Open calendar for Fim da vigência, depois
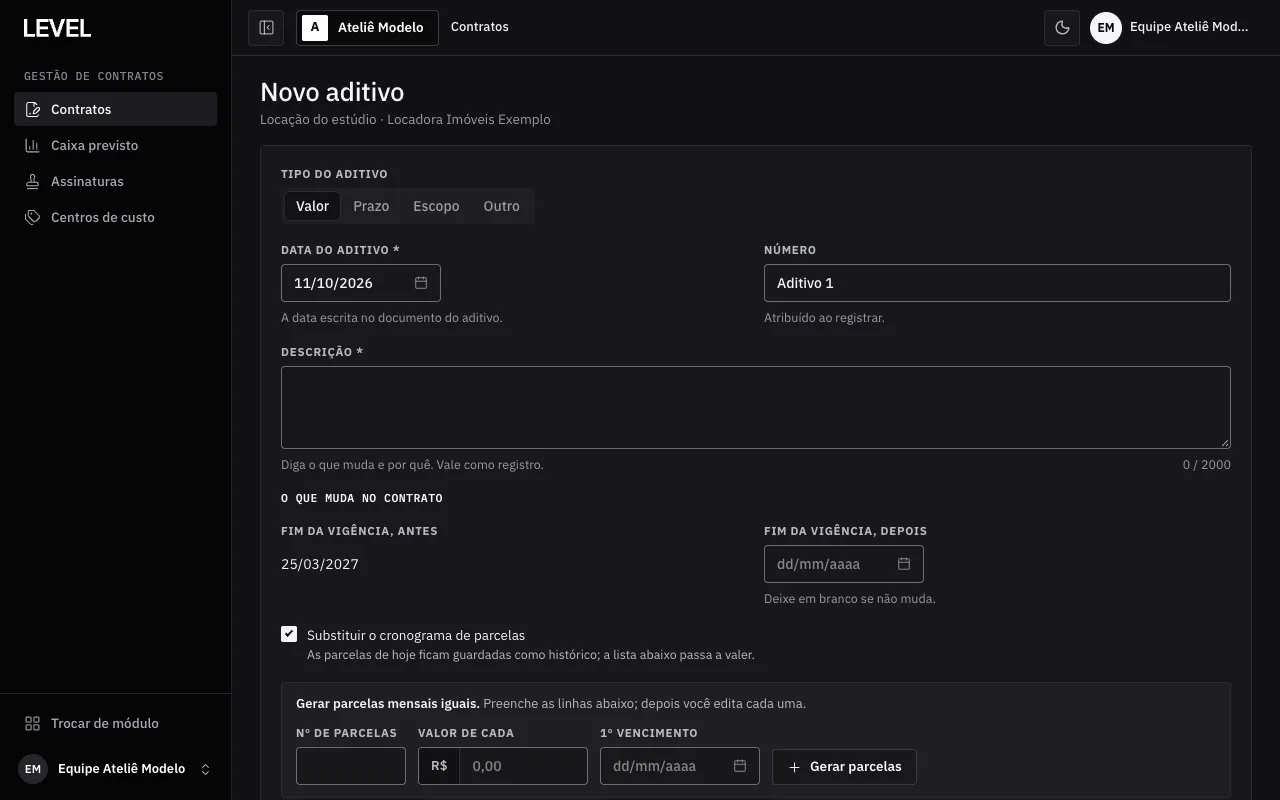The height and width of the screenshot is (800, 1280). point(904,564)
